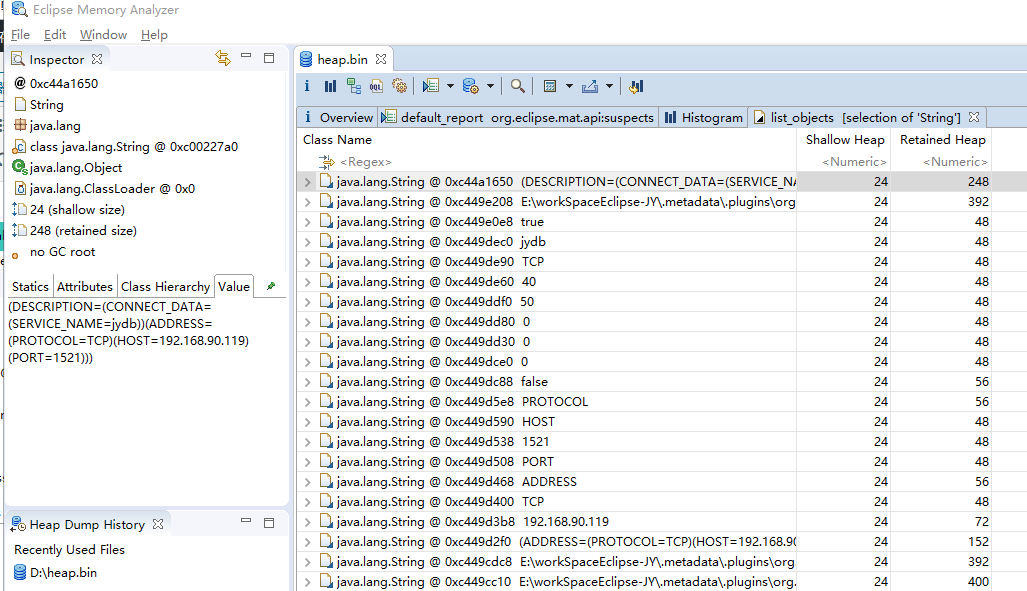This screenshot has height=591, width=1027.
Task: Click the java.lang.Object superclass icon
Action: [x=20, y=168]
